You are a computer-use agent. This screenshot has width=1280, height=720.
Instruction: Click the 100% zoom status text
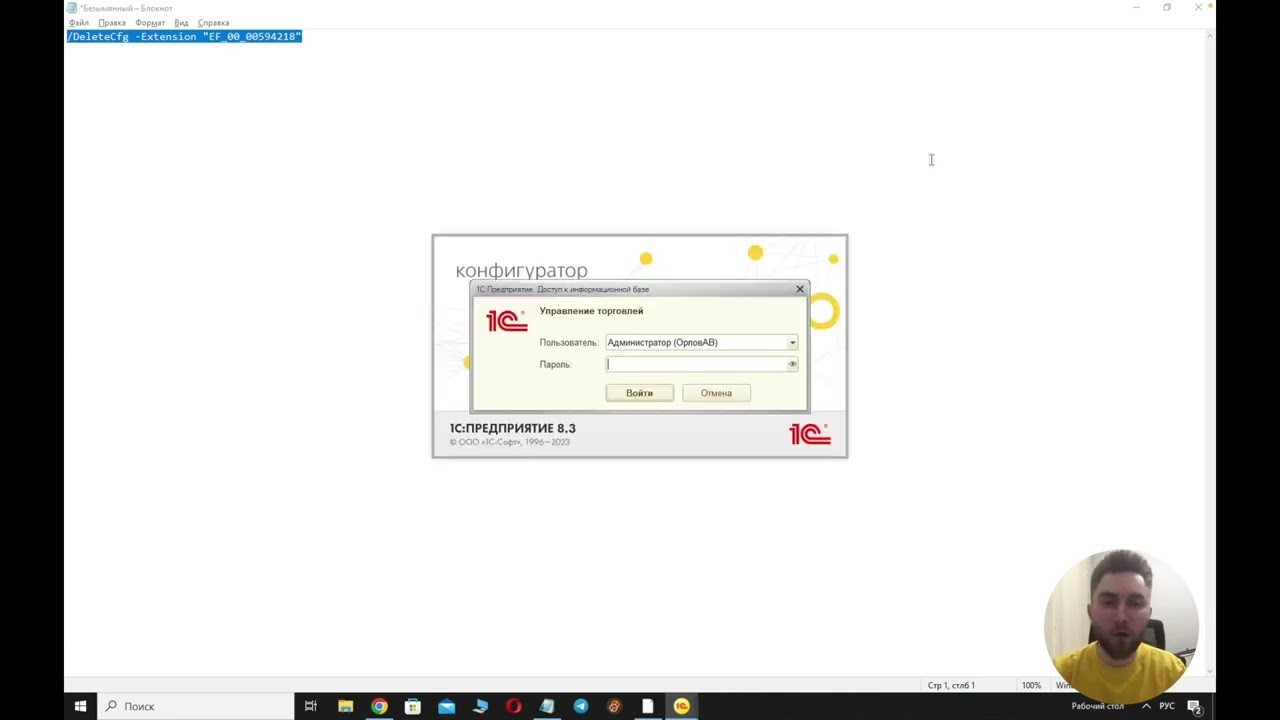(x=1031, y=685)
